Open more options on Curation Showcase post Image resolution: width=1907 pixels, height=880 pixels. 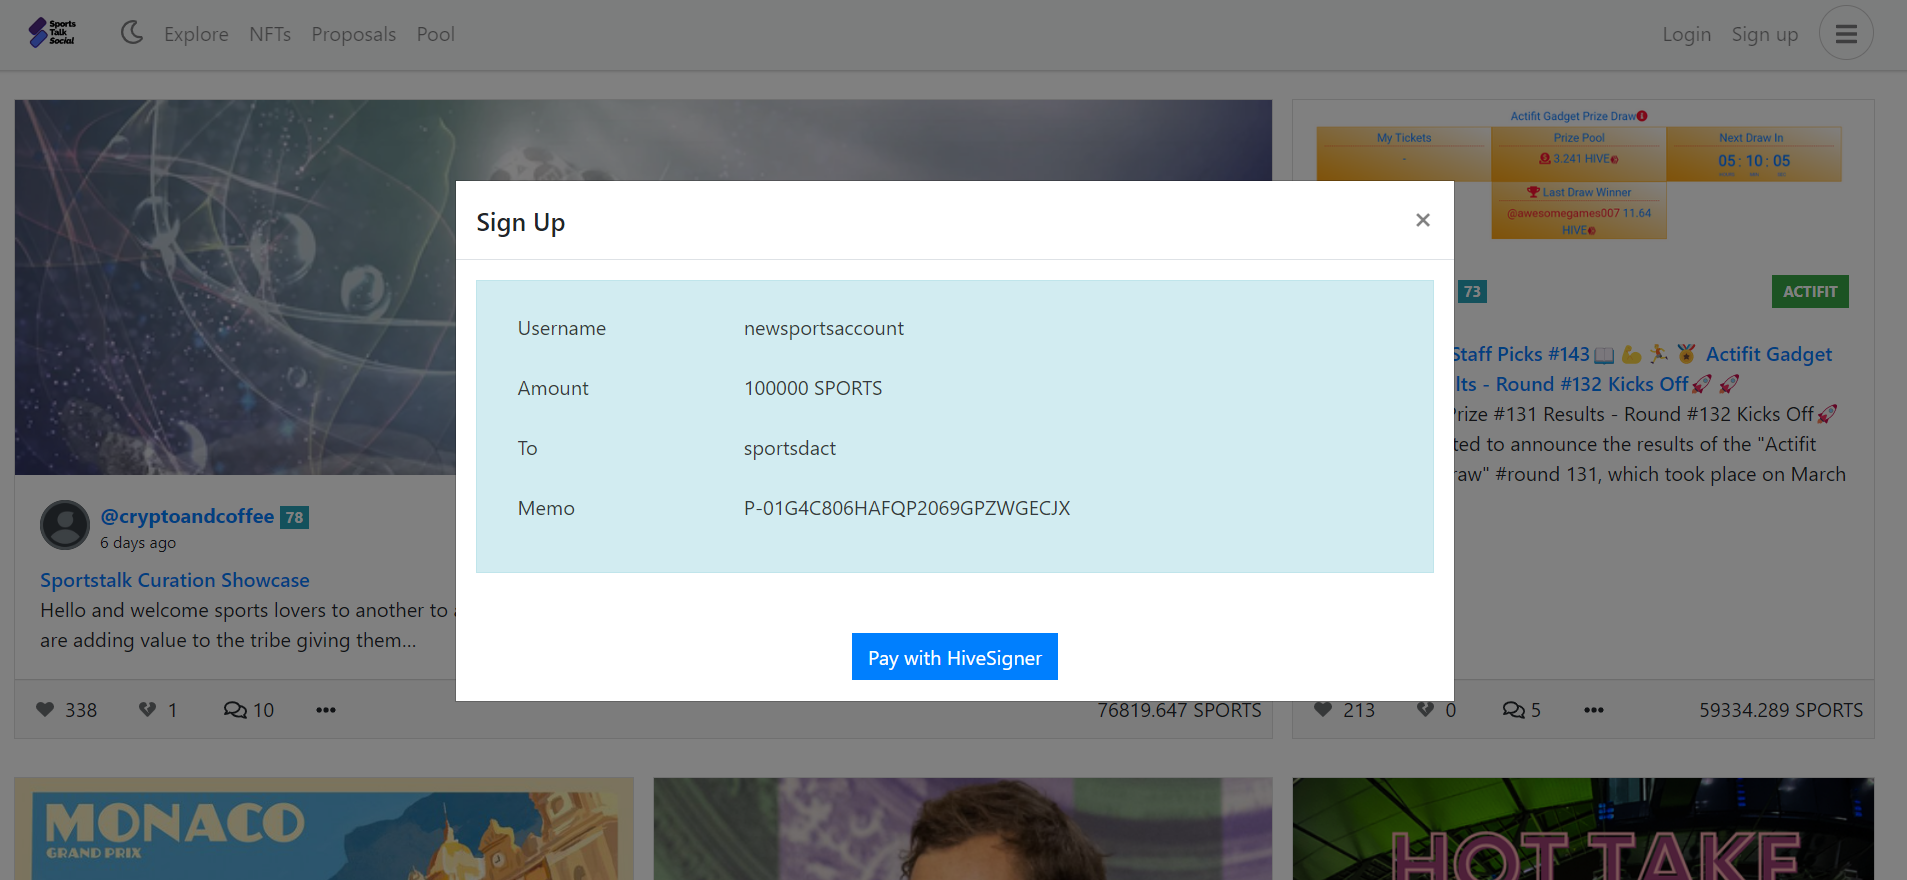click(x=326, y=710)
